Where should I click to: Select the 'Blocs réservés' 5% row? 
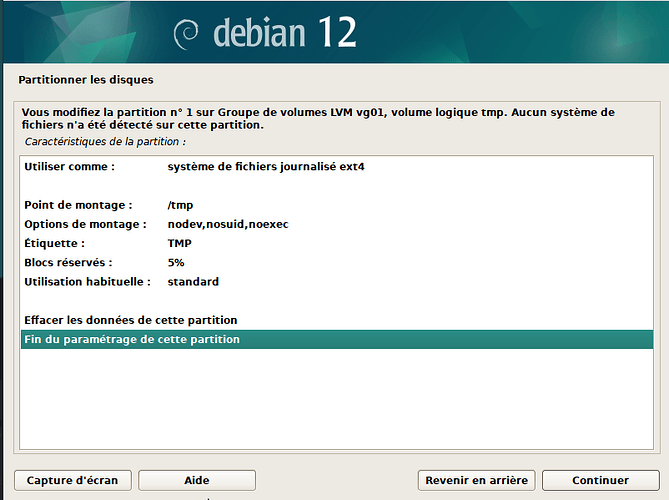point(337,262)
